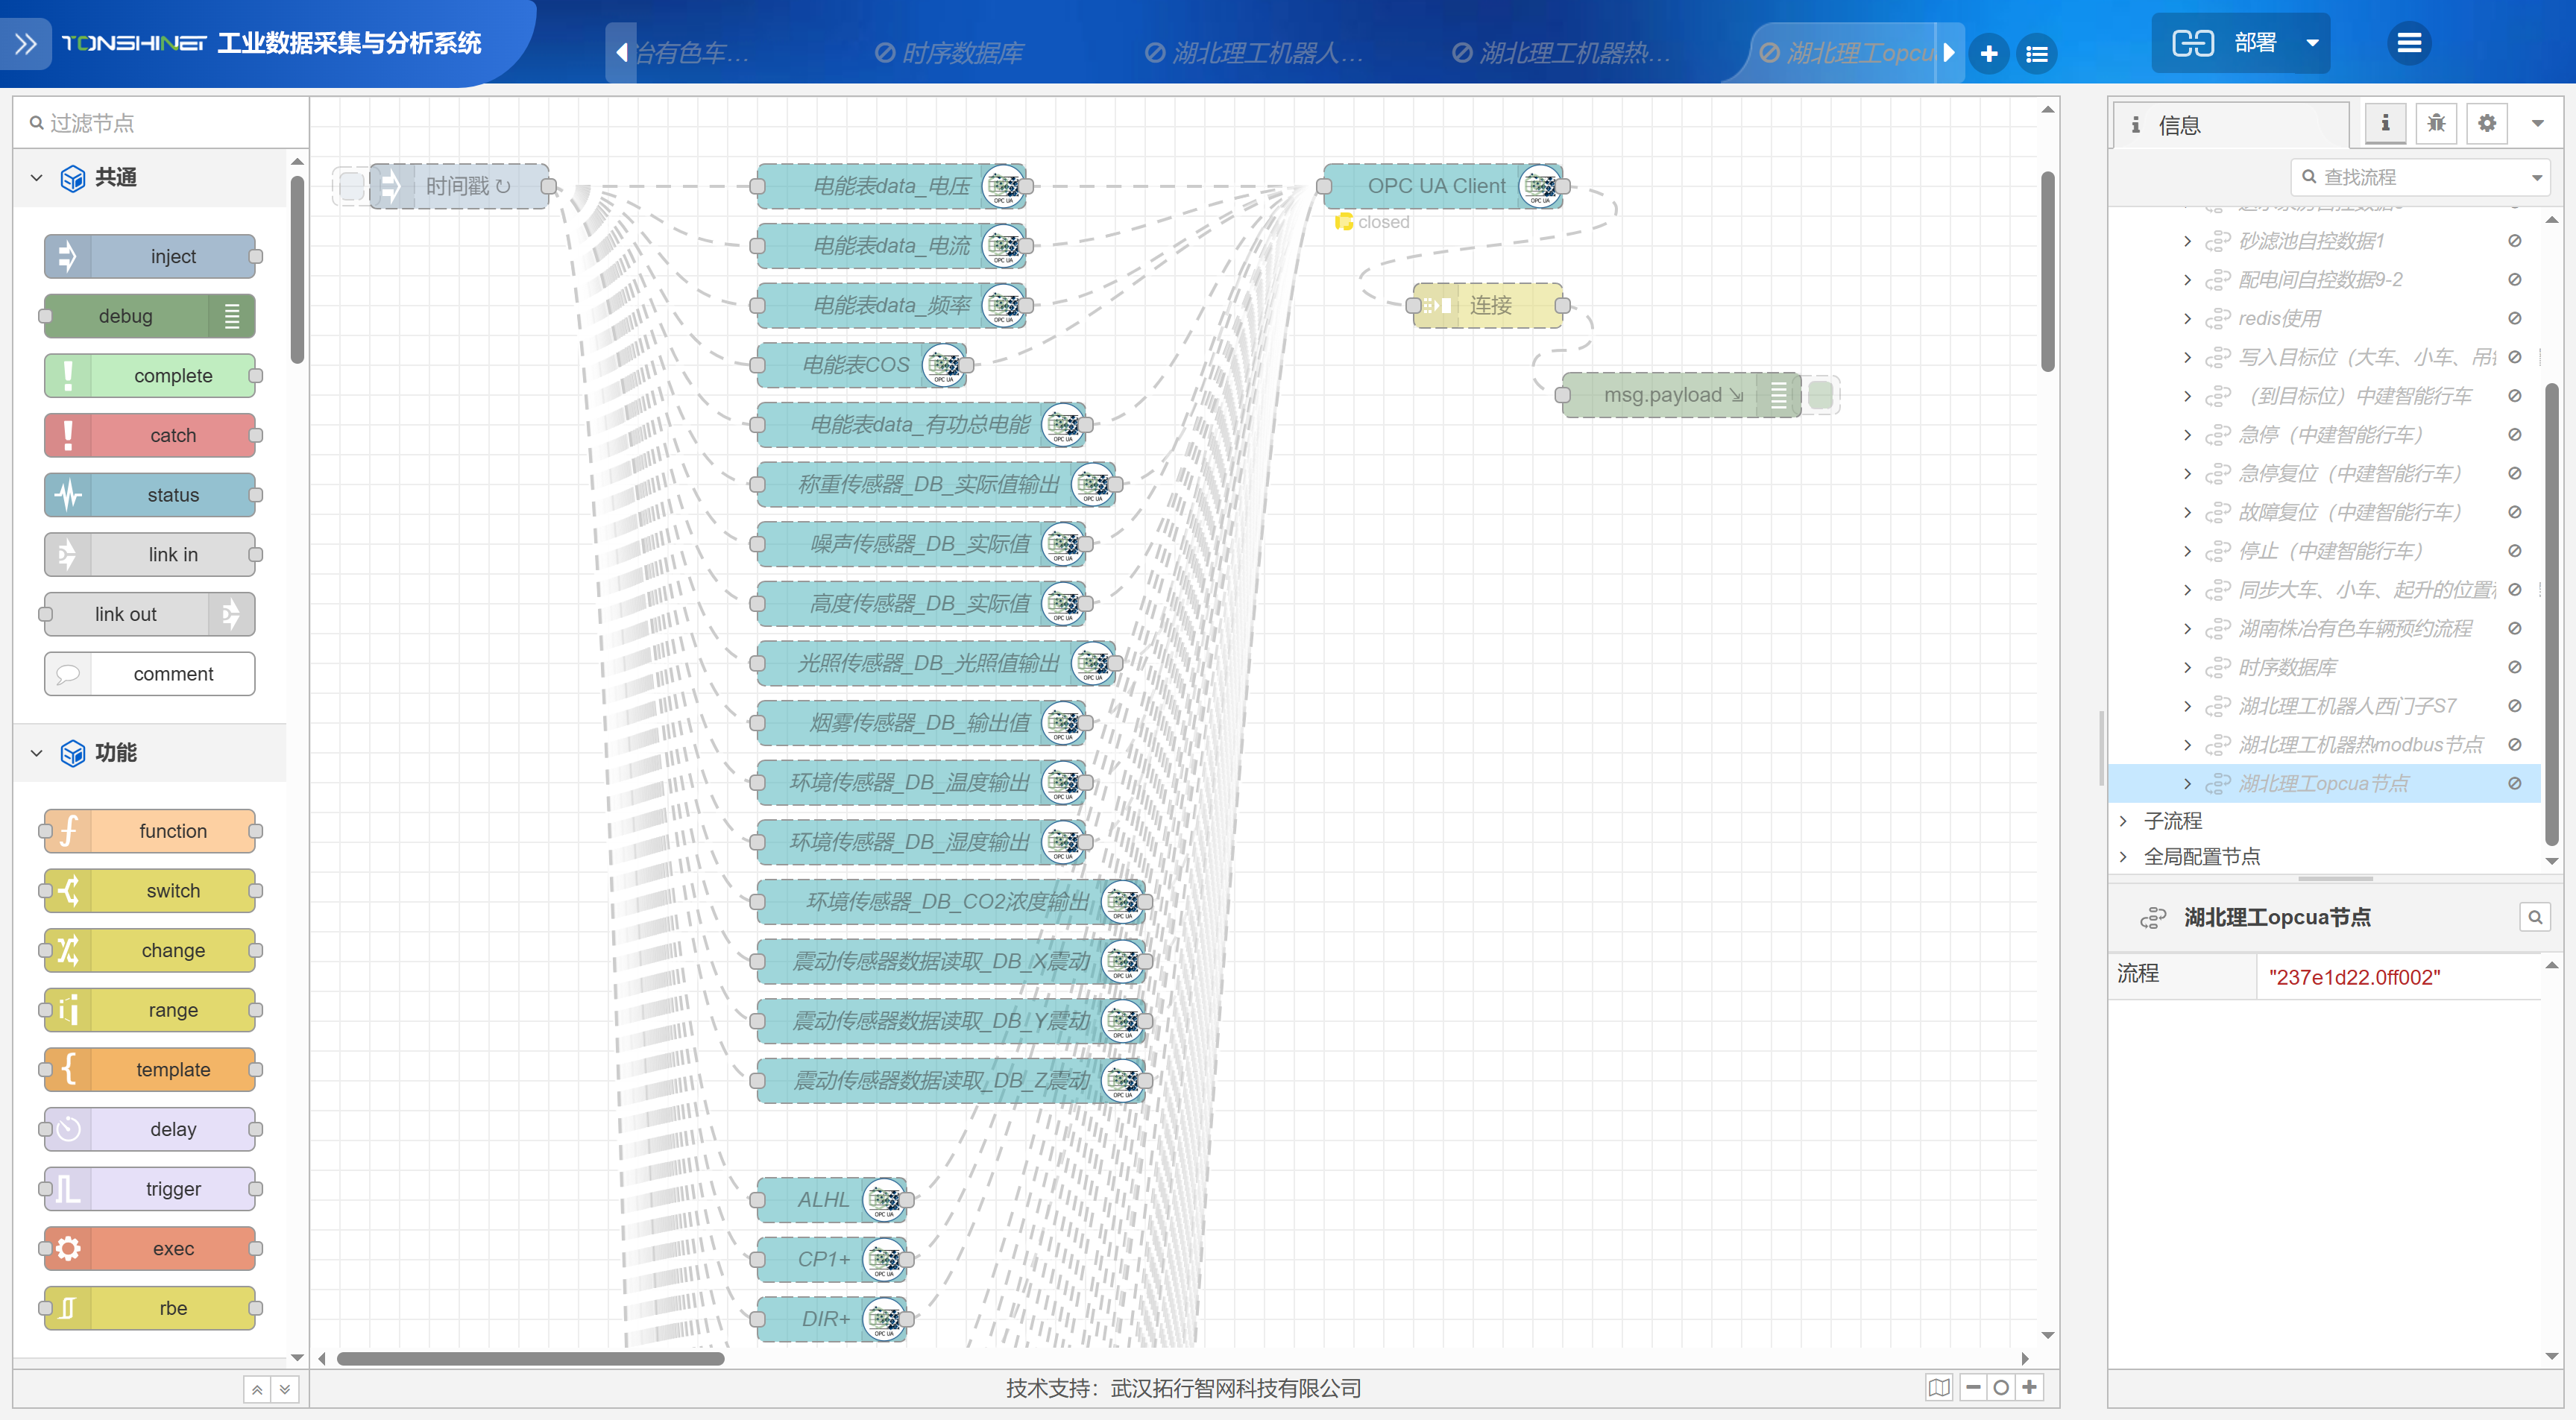
Task: Click the zoom in plus button
Action: pyautogui.click(x=2029, y=1387)
